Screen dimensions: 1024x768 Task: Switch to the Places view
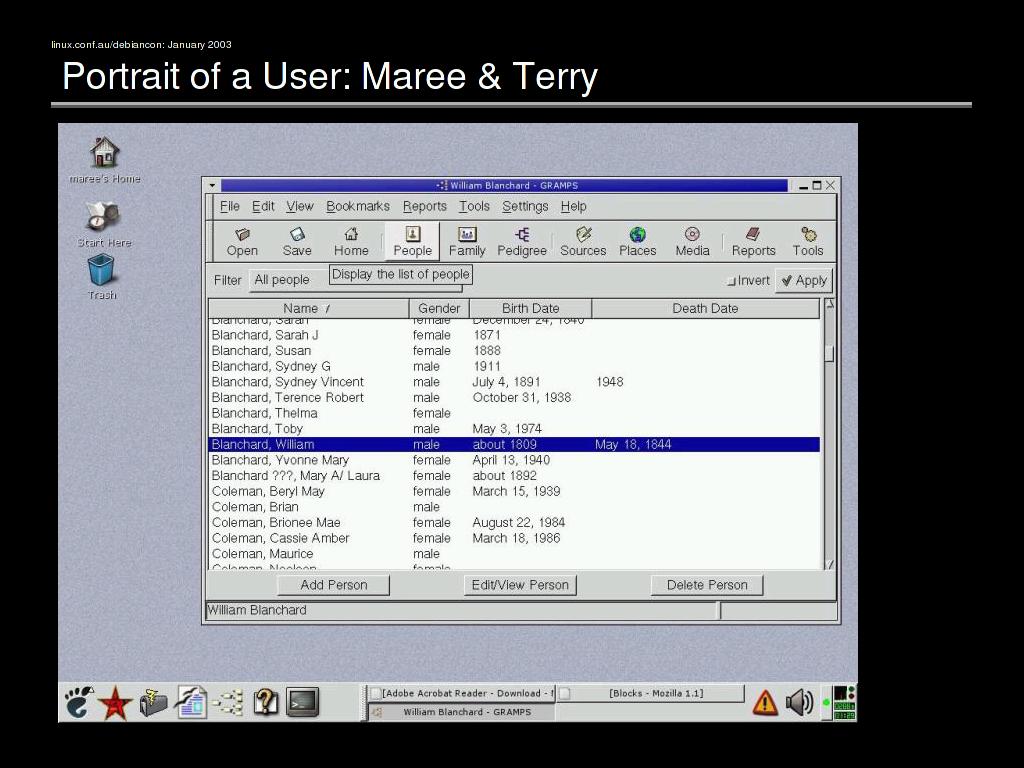[637, 241]
